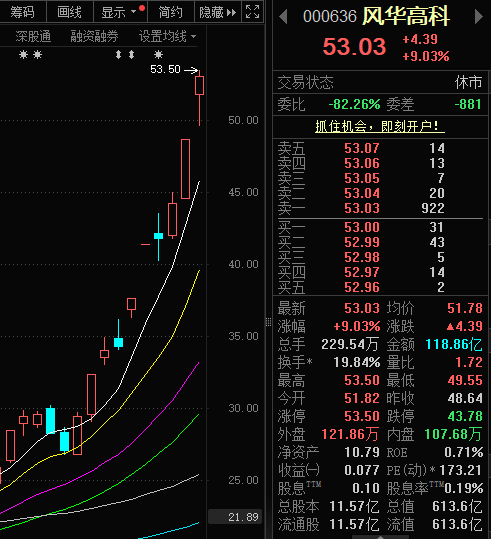Click the 抓住机会，即刻开户 link
Image resolution: width=491 pixels, height=539 pixels.
pyautogui.click(x=380, y=126)
